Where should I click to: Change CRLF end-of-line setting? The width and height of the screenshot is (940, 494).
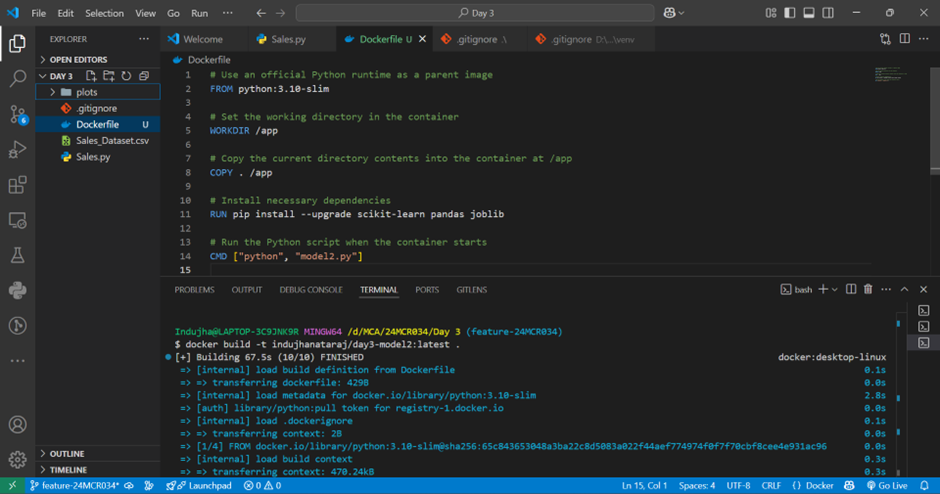[771, 486]
